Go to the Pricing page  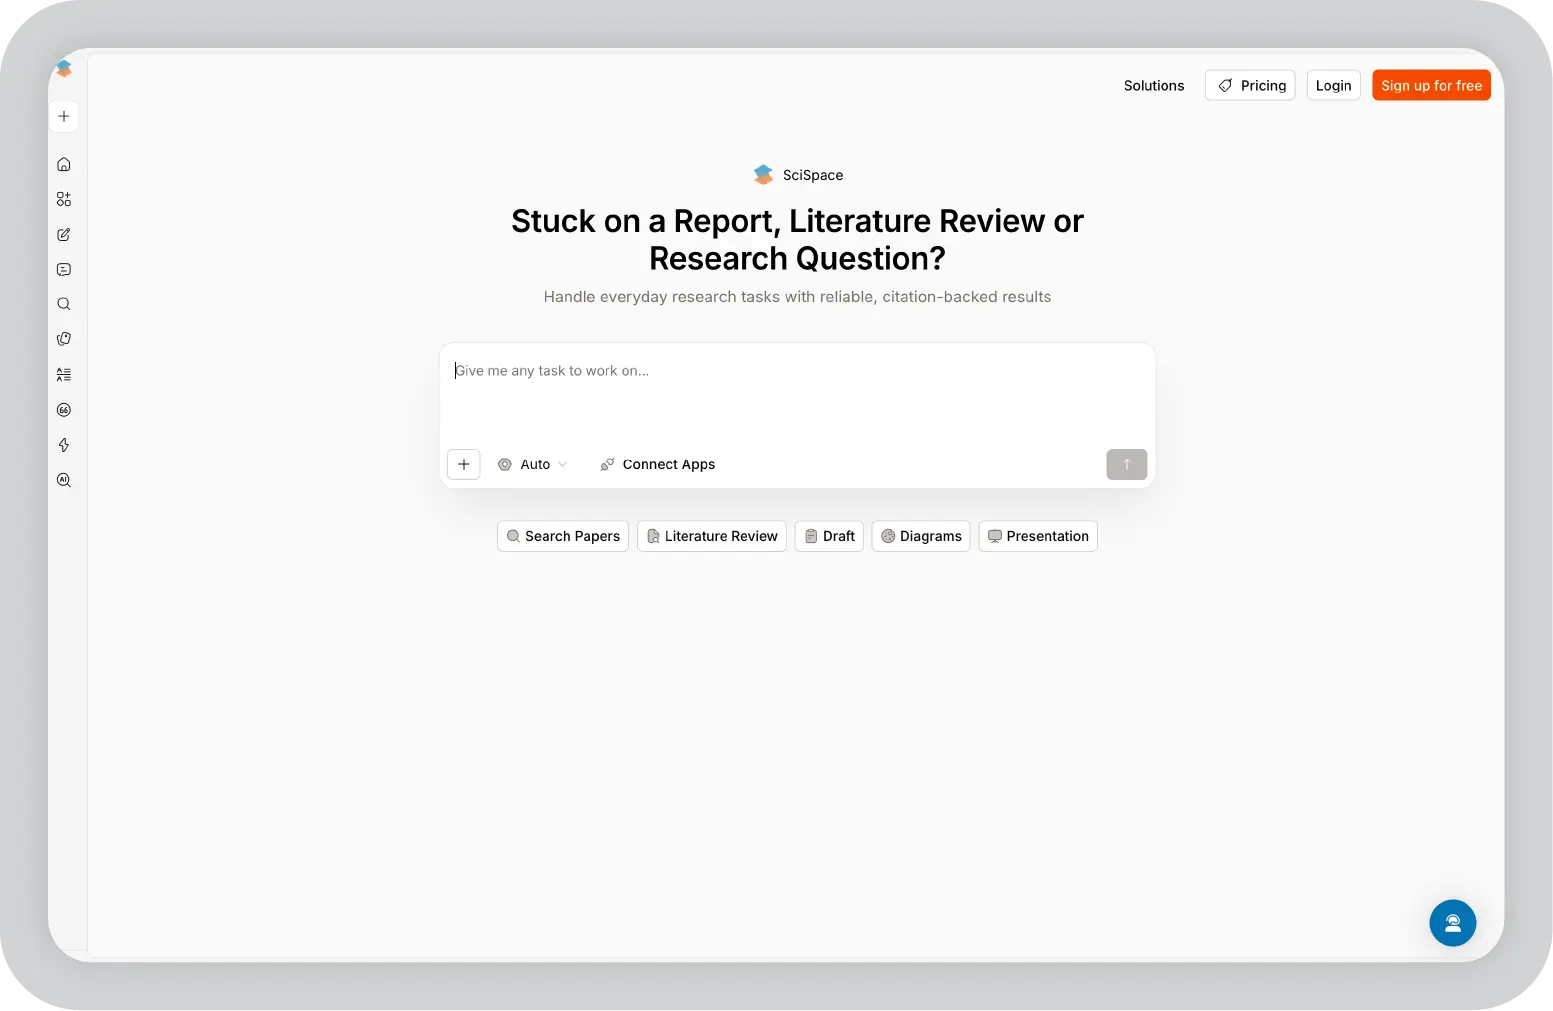(x=1250, y=85)
